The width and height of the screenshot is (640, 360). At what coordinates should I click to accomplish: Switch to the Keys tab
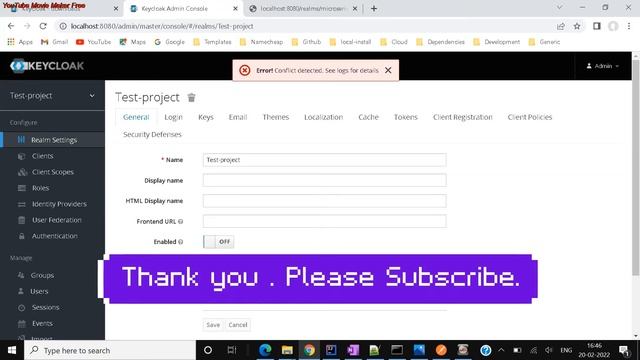(206, 117)
